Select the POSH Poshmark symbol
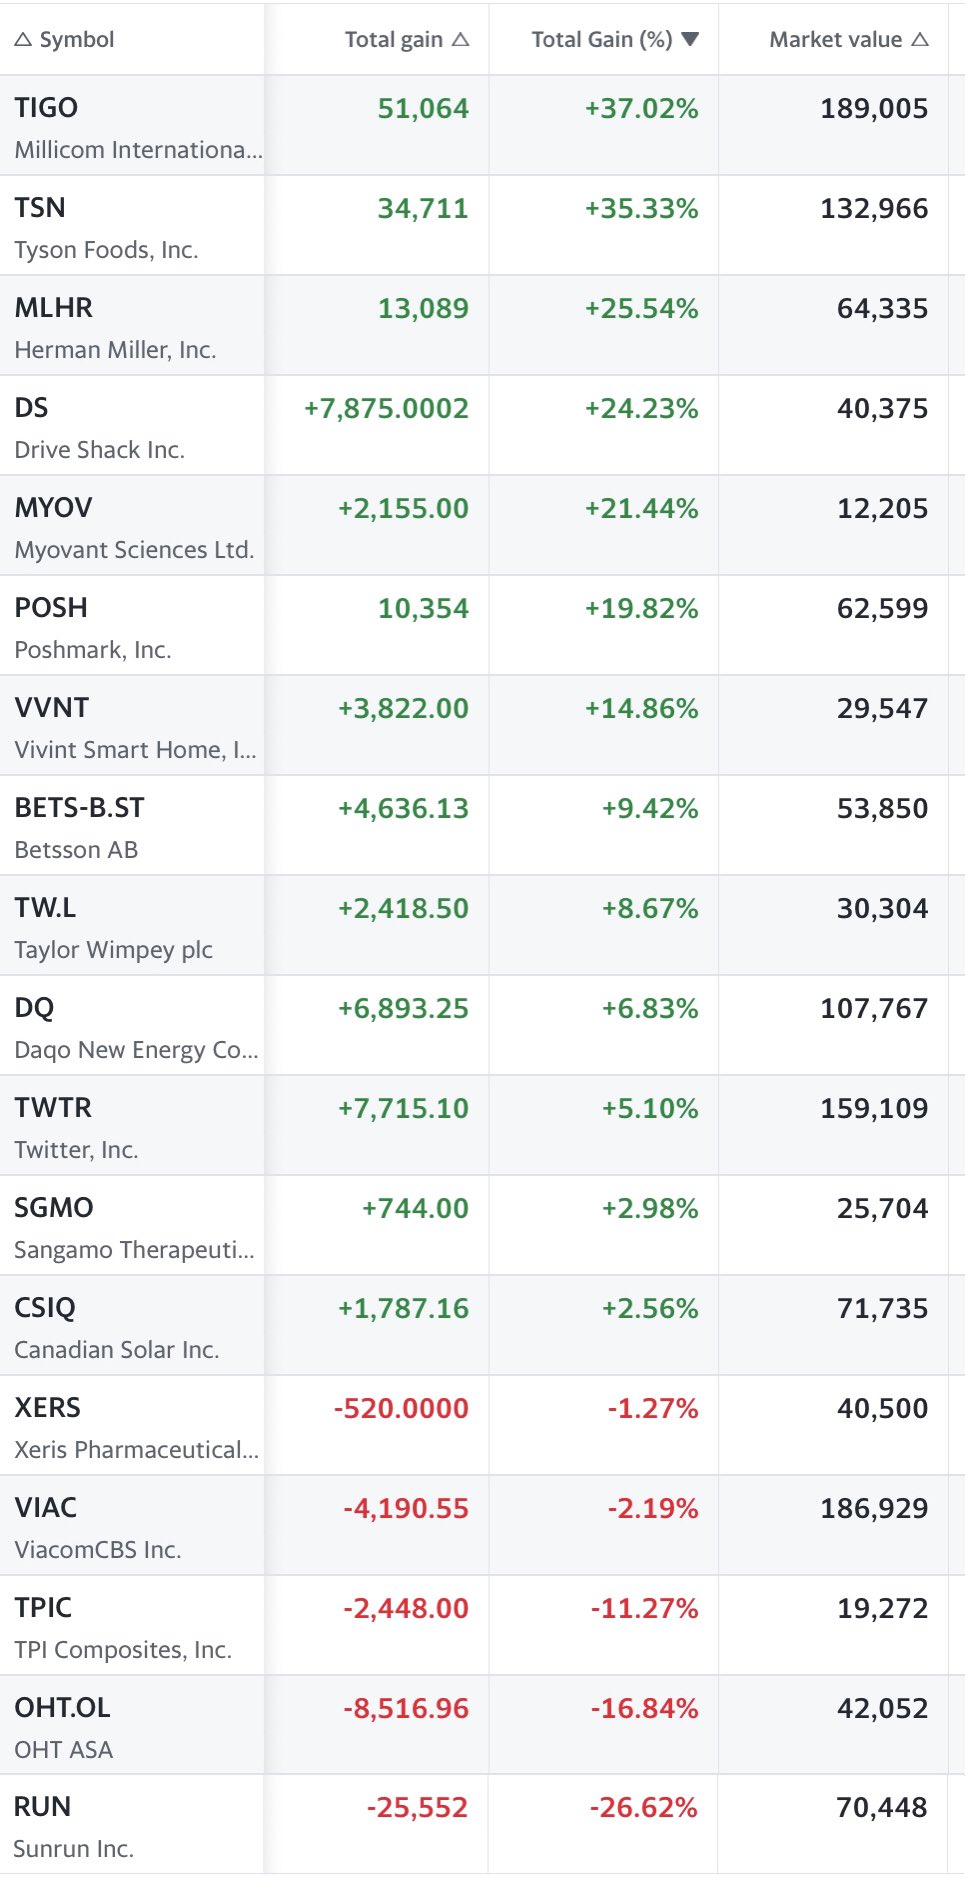The height and width of the screenshot is (1890, 969). pos(51,608)
